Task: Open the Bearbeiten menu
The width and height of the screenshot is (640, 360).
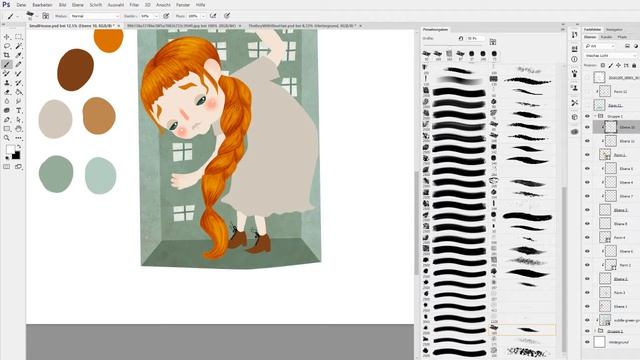Action: click(x=42, y=5)
